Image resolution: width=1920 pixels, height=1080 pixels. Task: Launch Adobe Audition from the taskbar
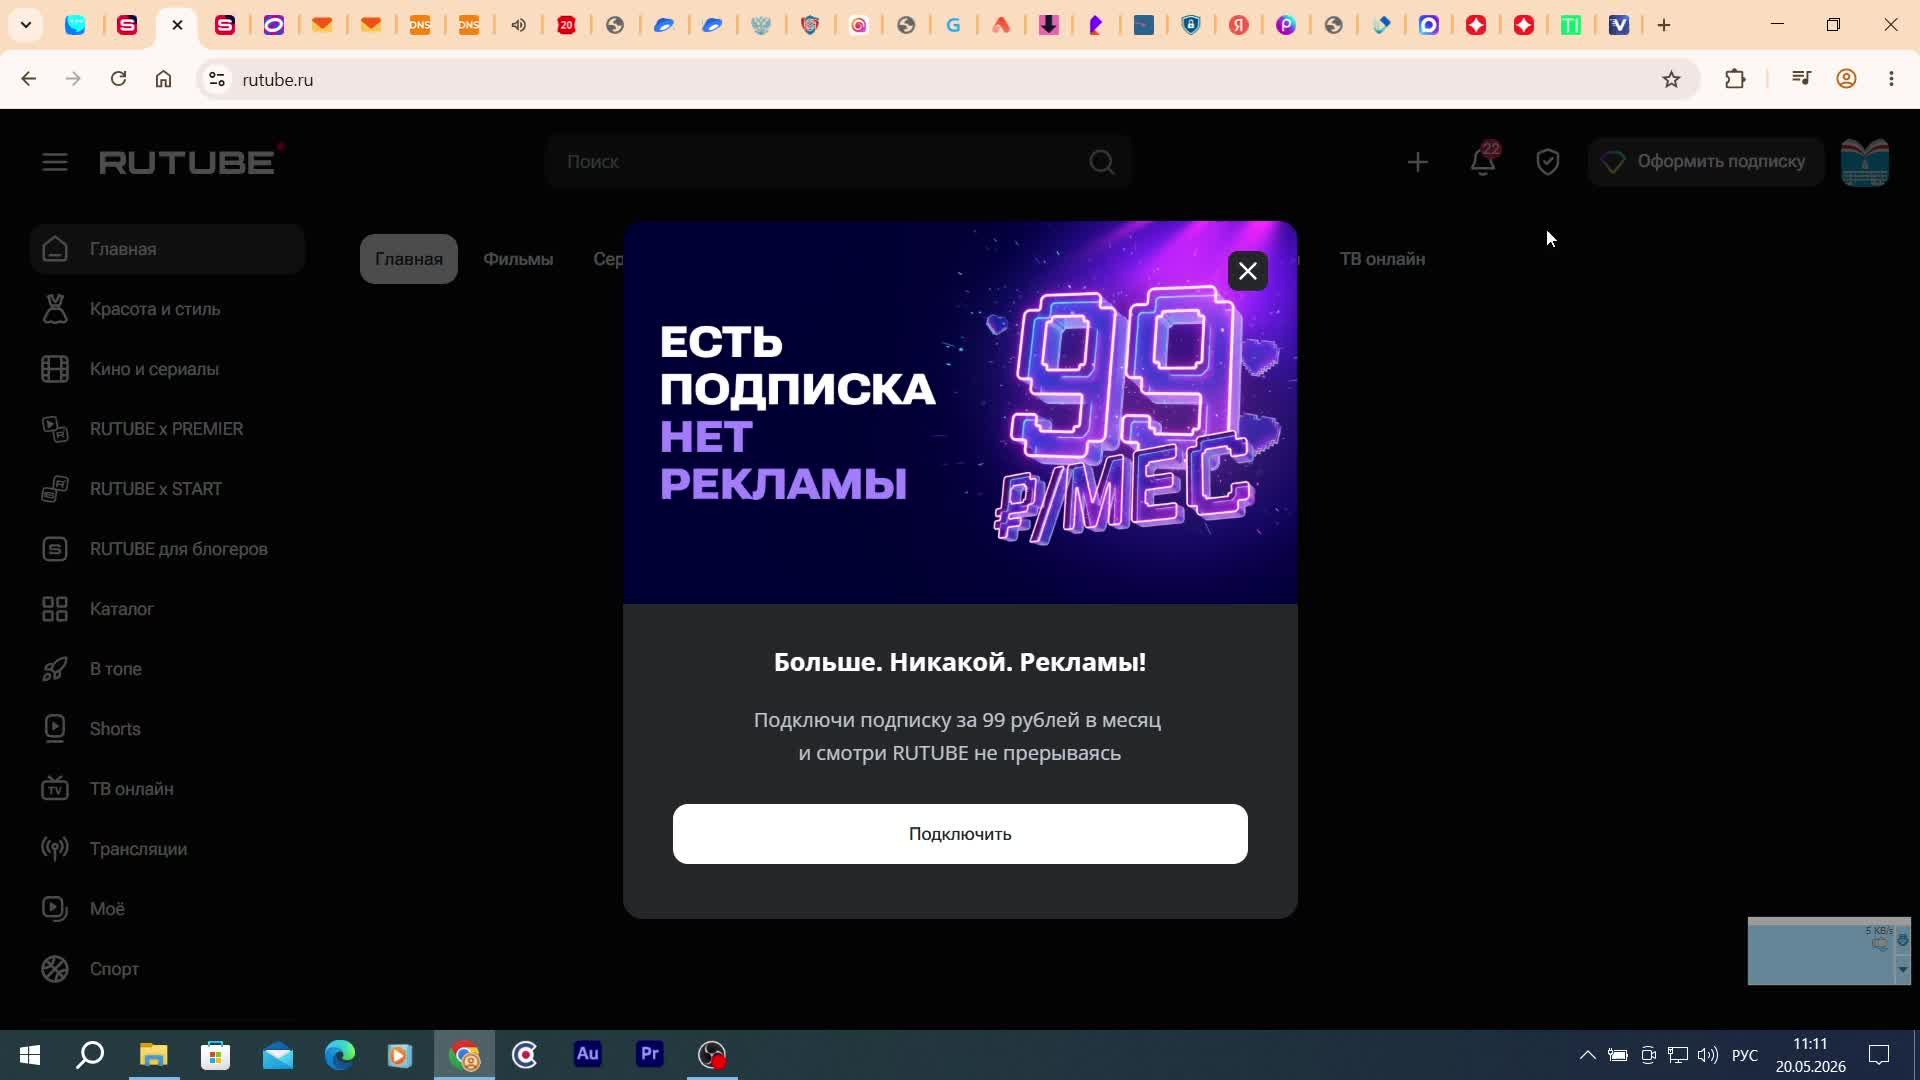(x=588, y=1055)
